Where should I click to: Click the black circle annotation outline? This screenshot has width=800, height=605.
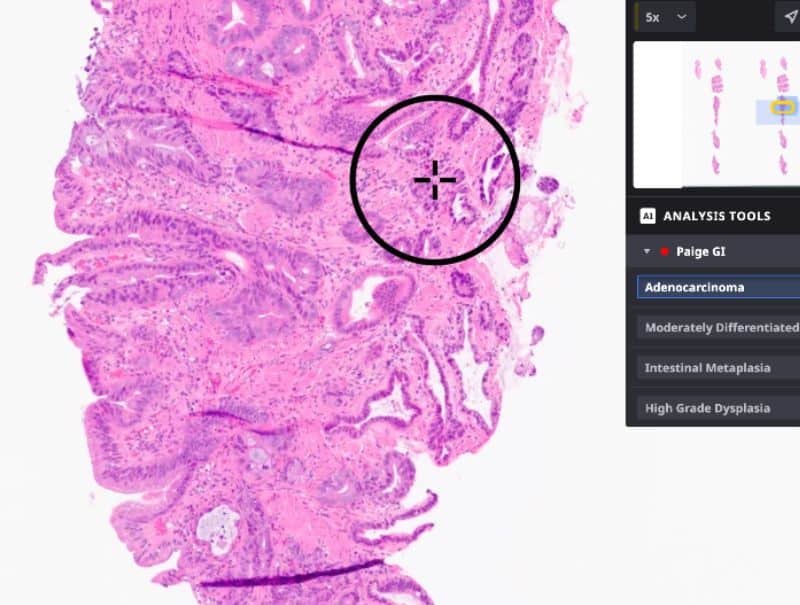click(x=351, y=180)
